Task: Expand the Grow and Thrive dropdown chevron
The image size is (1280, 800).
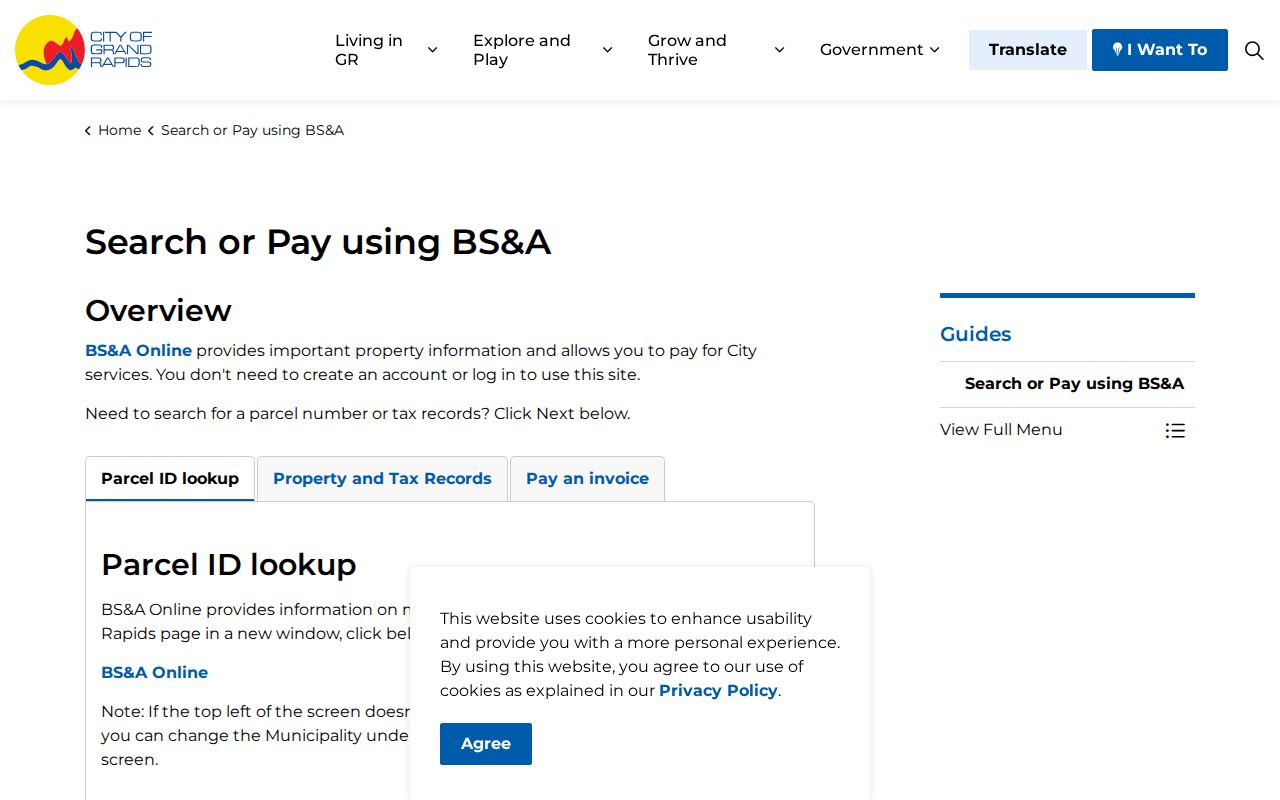Action: (779, 50)
